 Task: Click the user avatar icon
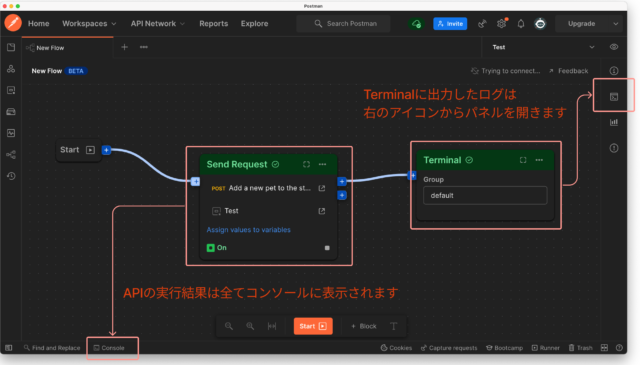[540, 24]
